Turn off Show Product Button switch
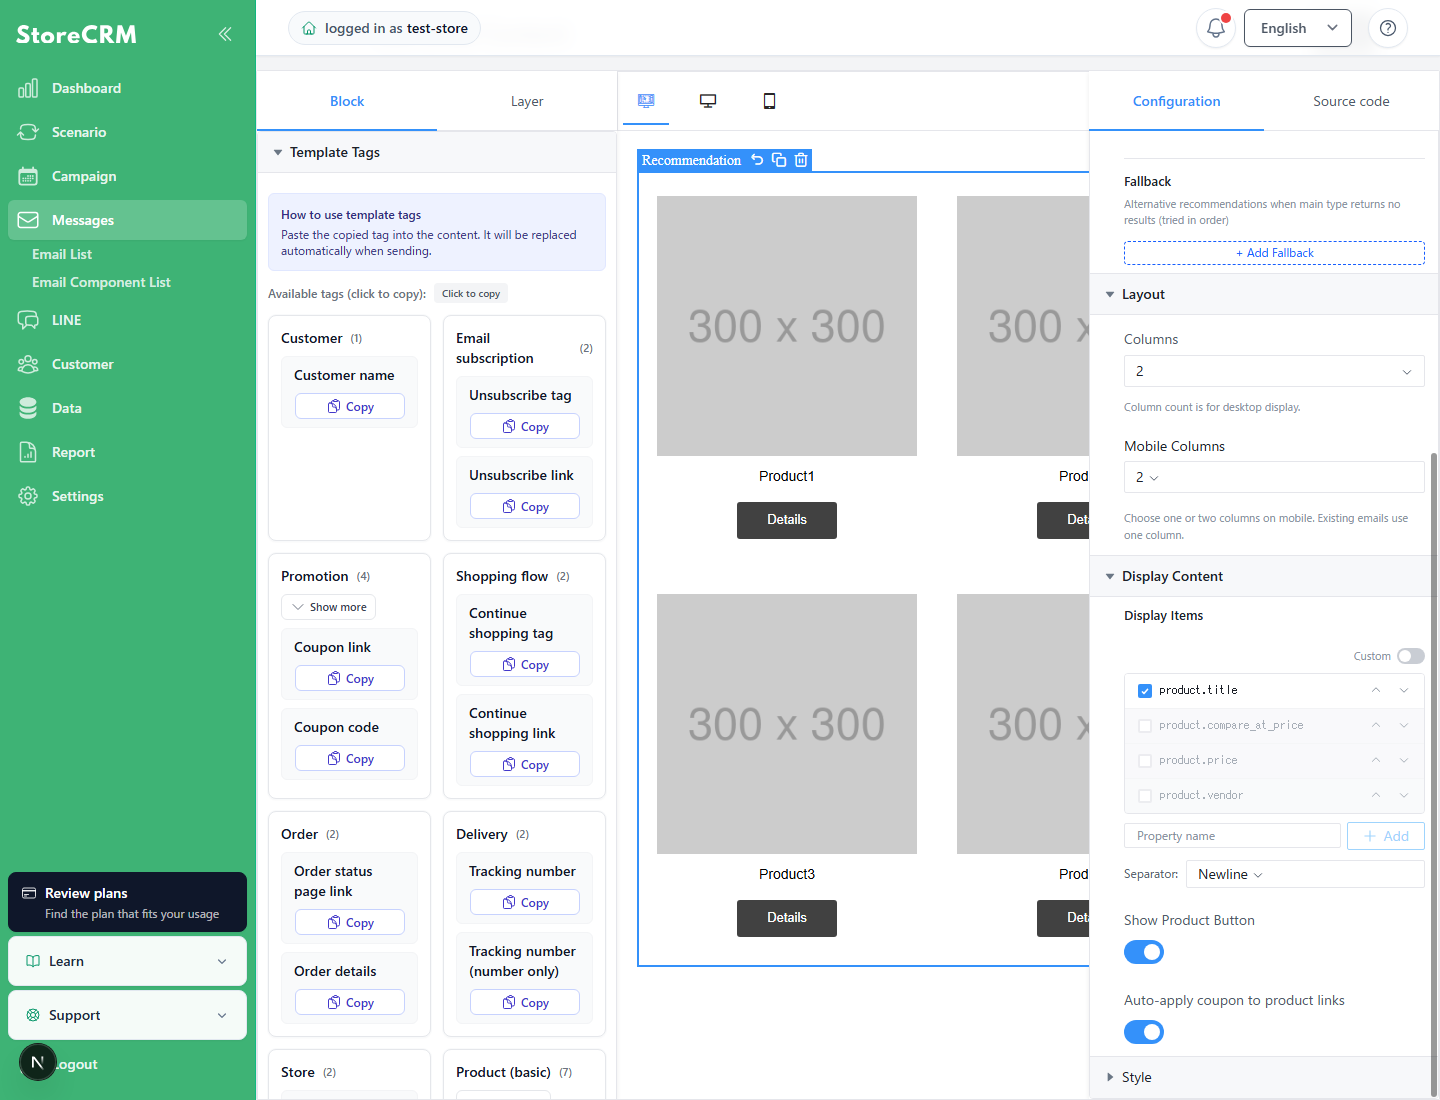Screen dimensions: 1440x1100 tap(1144, 952)
